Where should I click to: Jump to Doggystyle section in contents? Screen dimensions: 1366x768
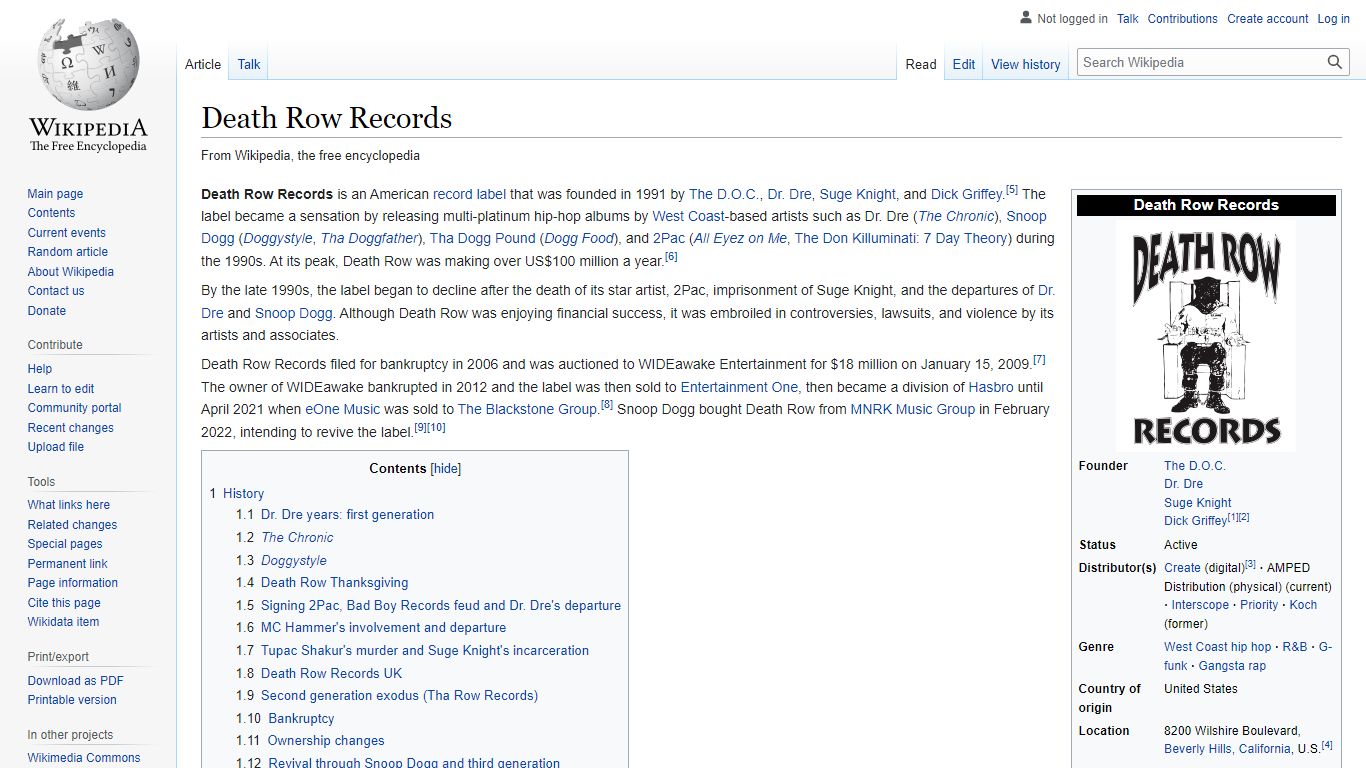coord(294,560)
